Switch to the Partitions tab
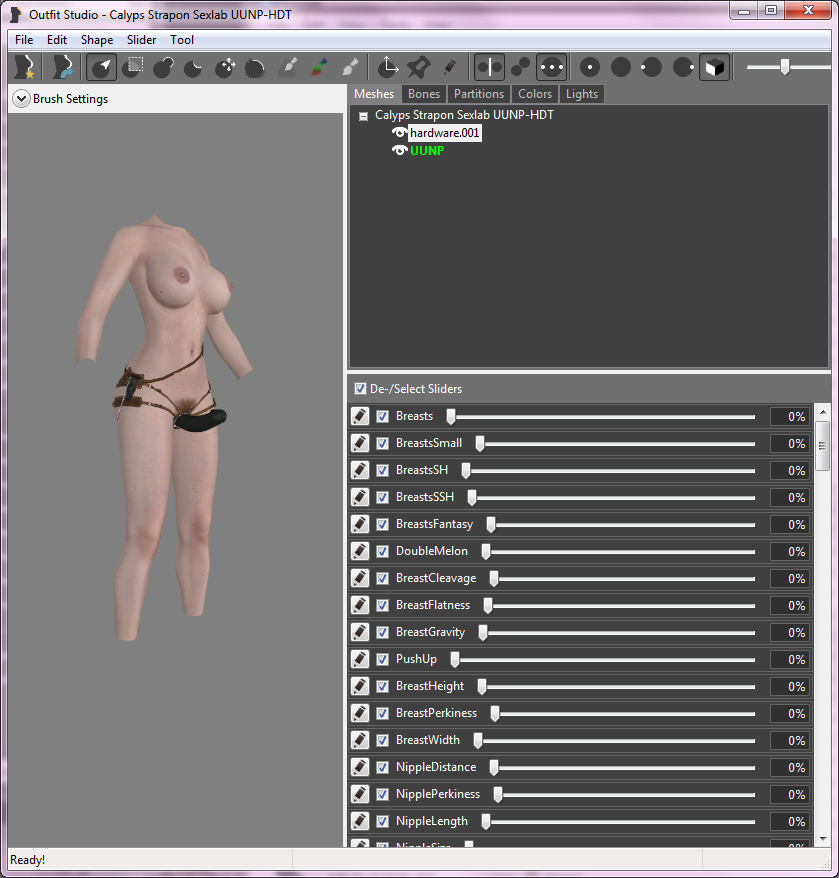This screenshot has height=878, width=839. pos(479,94)
